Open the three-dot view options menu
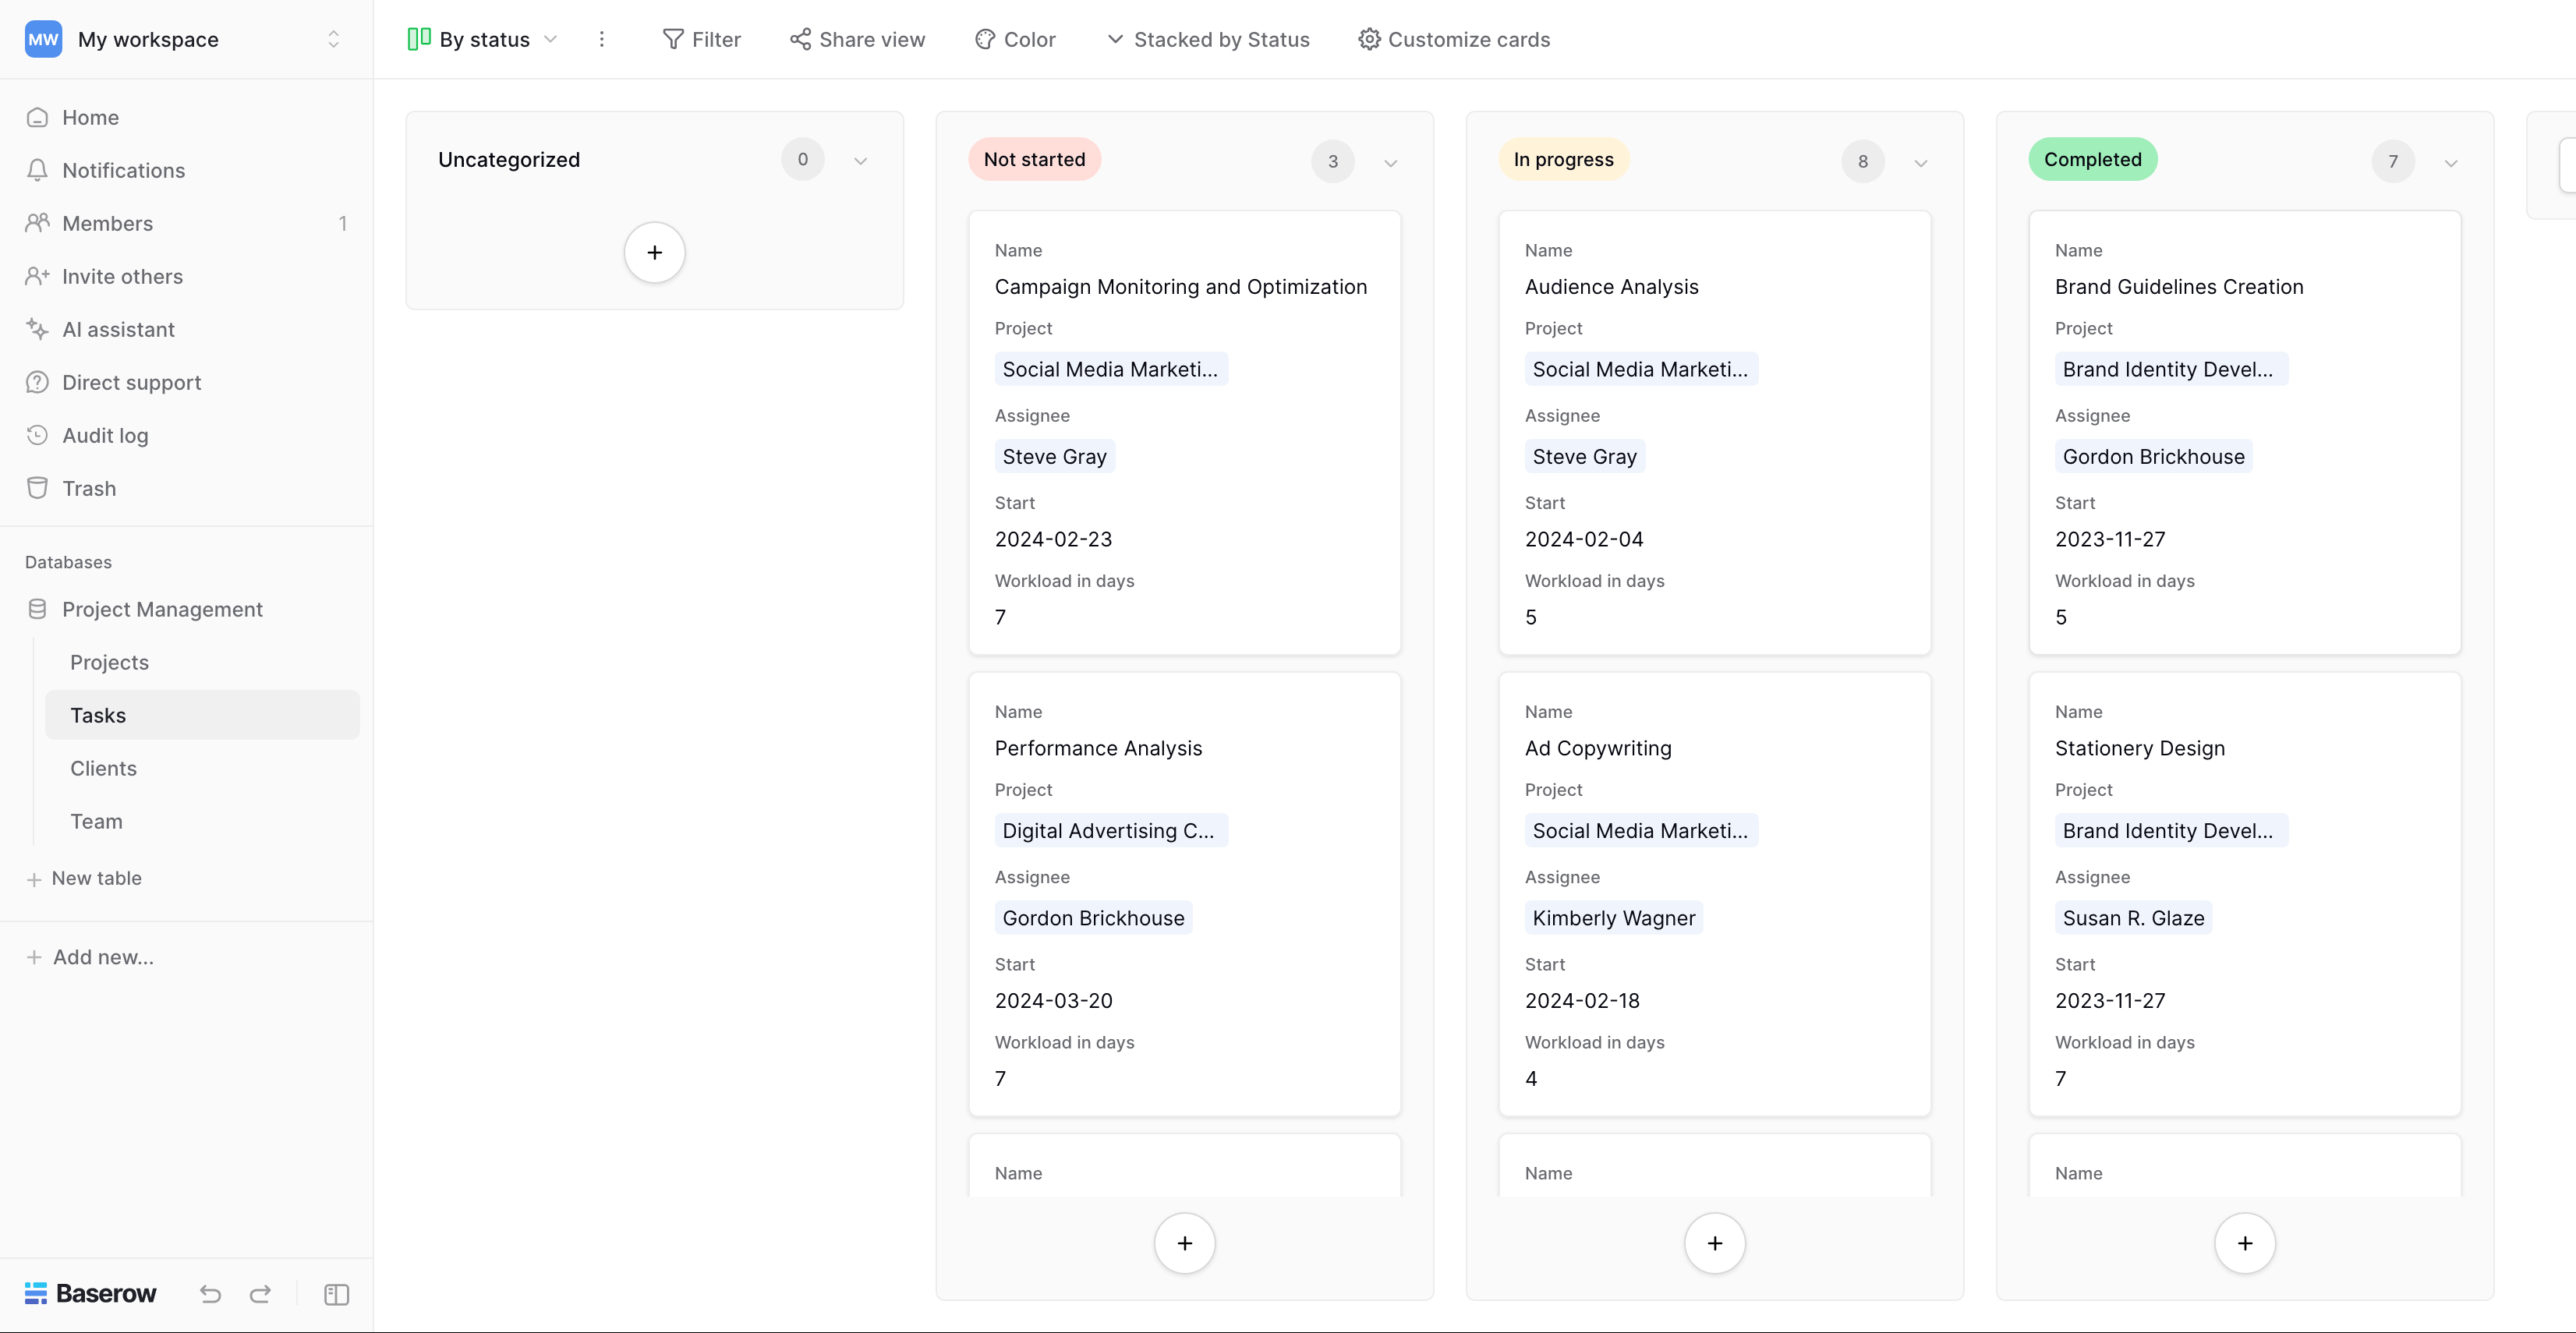 tap(602, 39)
